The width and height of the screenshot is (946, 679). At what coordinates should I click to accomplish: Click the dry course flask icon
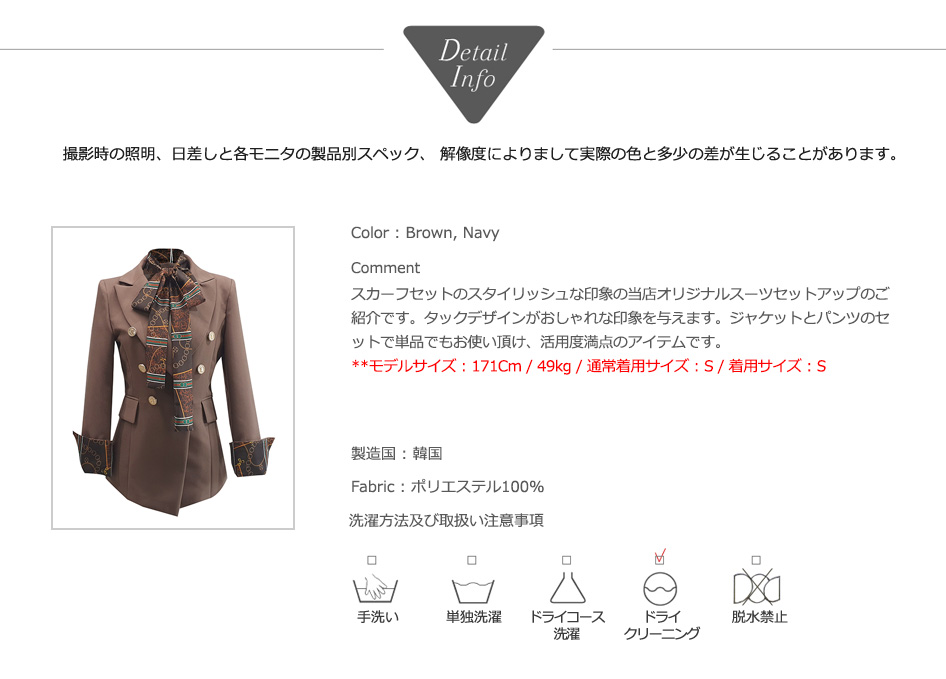[567, 587]
